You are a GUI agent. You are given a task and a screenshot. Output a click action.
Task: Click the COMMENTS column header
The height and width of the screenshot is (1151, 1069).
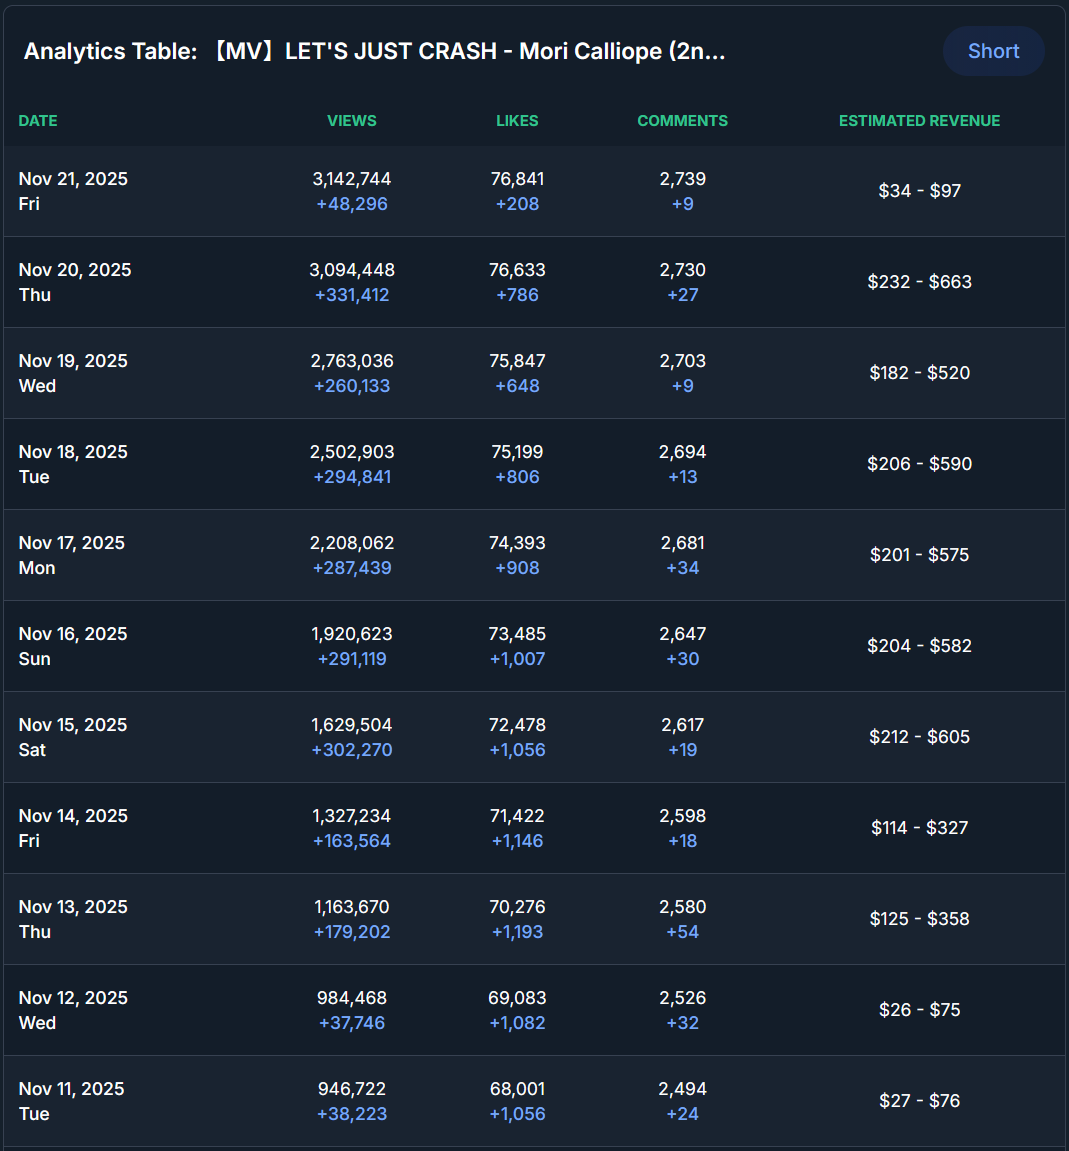click(x=682, y=121)
